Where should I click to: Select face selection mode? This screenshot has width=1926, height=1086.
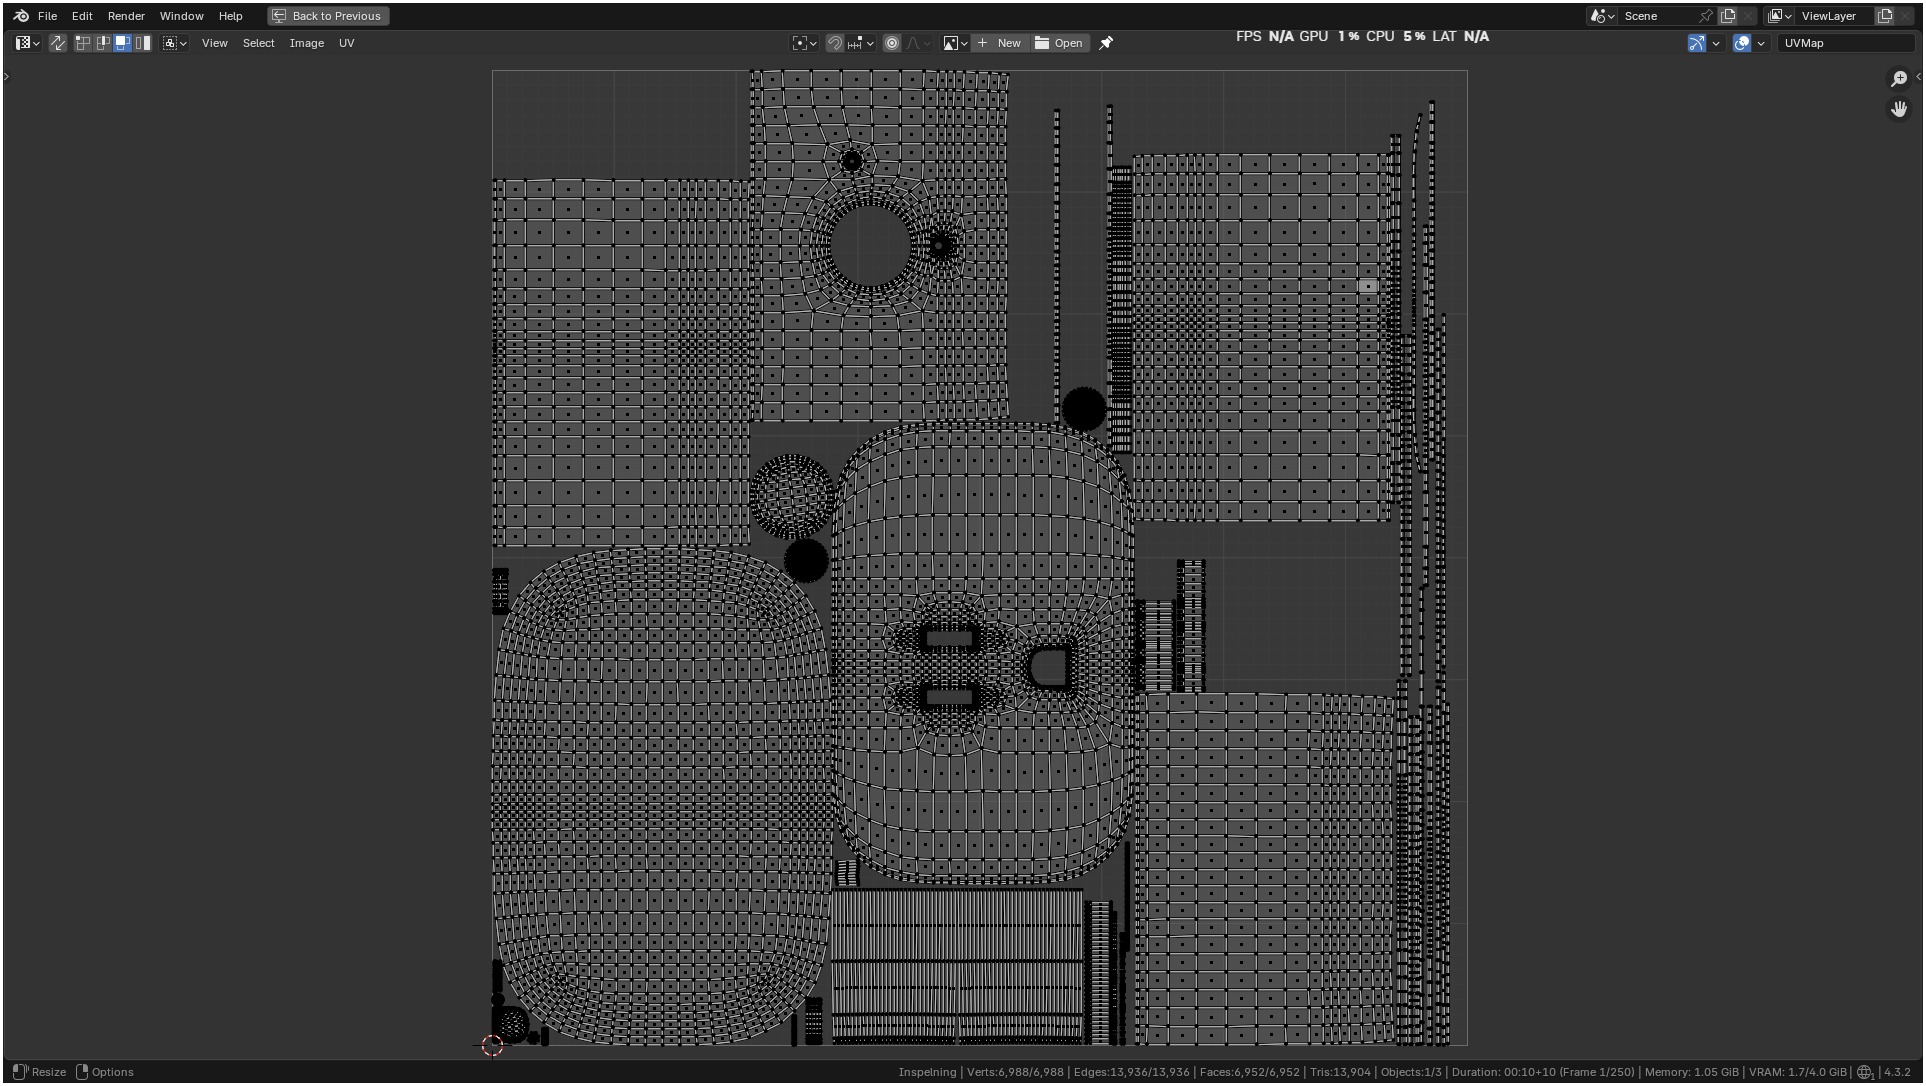pyautogui.click(x=122, y=43)
